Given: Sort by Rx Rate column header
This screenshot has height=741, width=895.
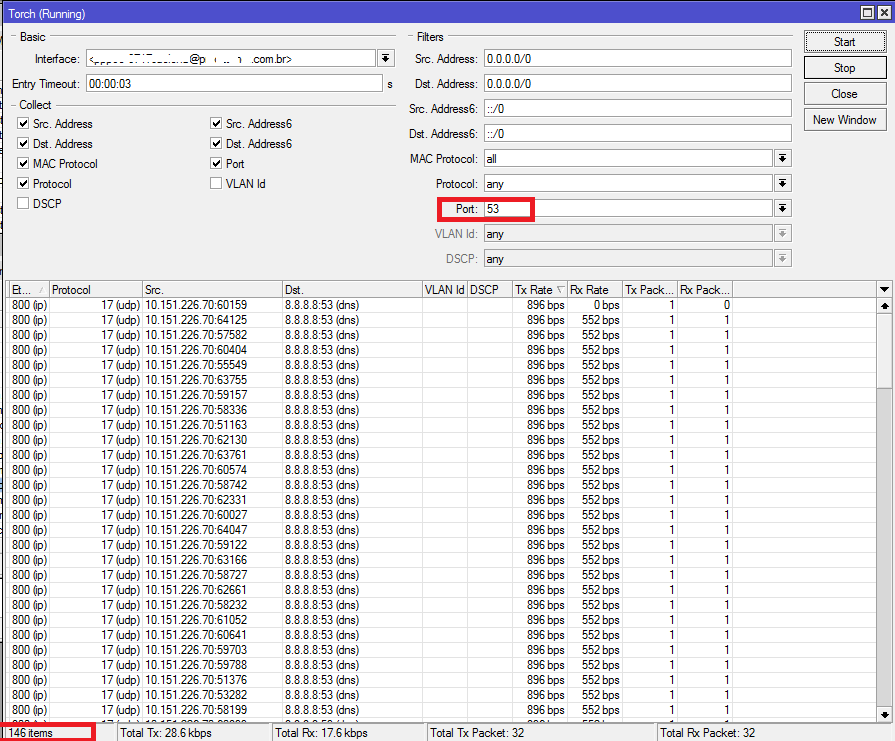Looking at the screenshot, I should click(594, 290).
